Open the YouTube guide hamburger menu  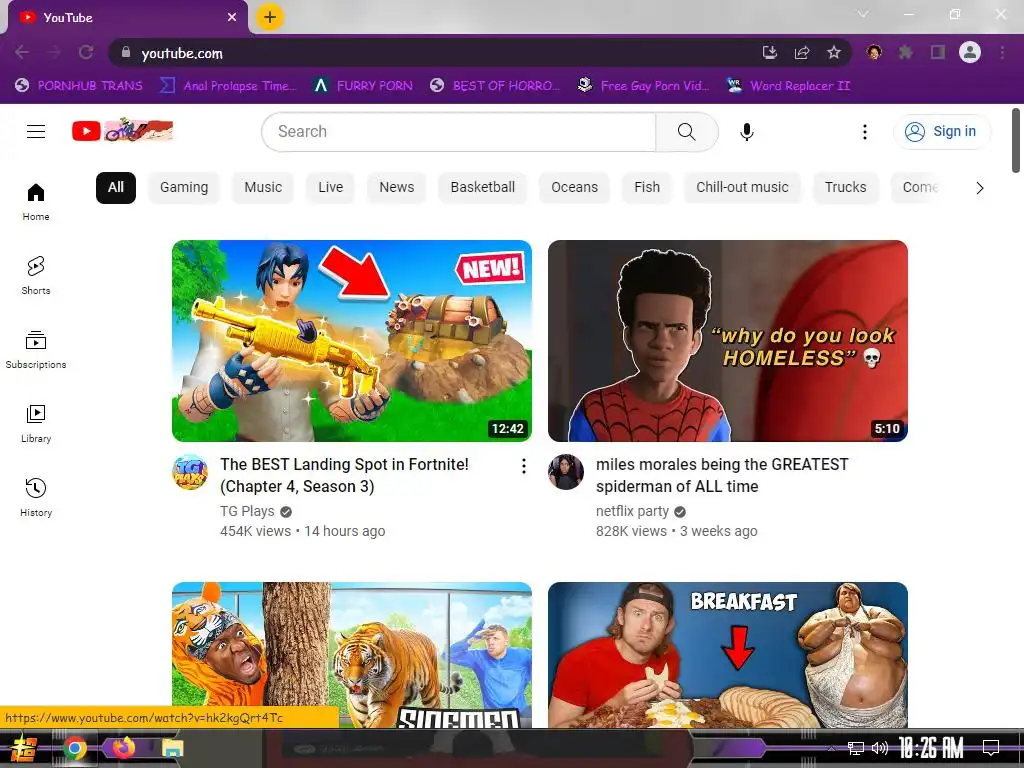36,131
